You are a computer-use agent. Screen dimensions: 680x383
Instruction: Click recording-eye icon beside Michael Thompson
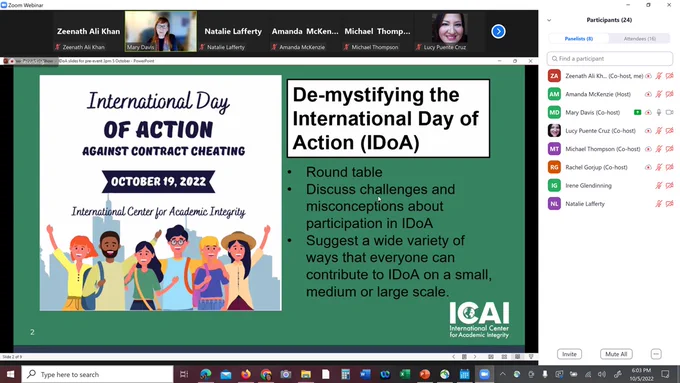point(648,149)
